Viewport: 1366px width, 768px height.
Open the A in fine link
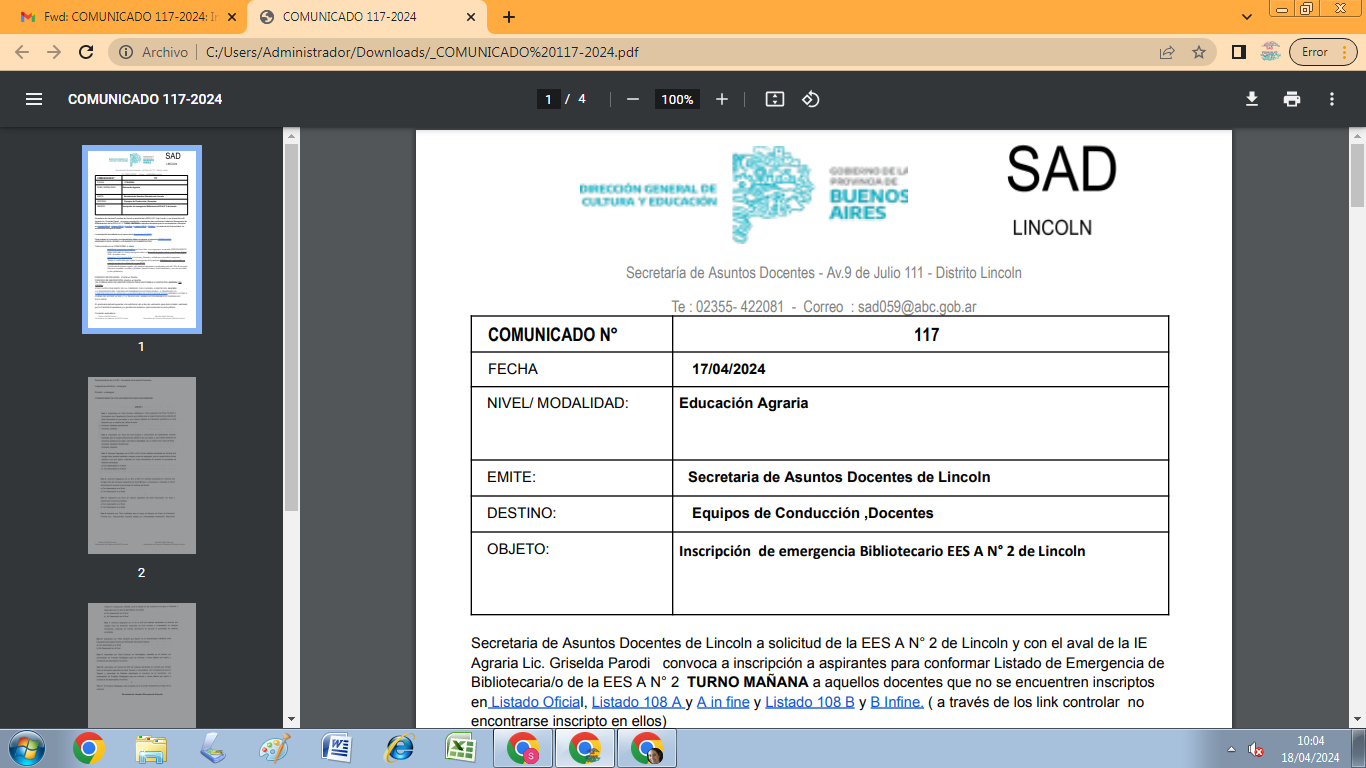pos(723,702)
